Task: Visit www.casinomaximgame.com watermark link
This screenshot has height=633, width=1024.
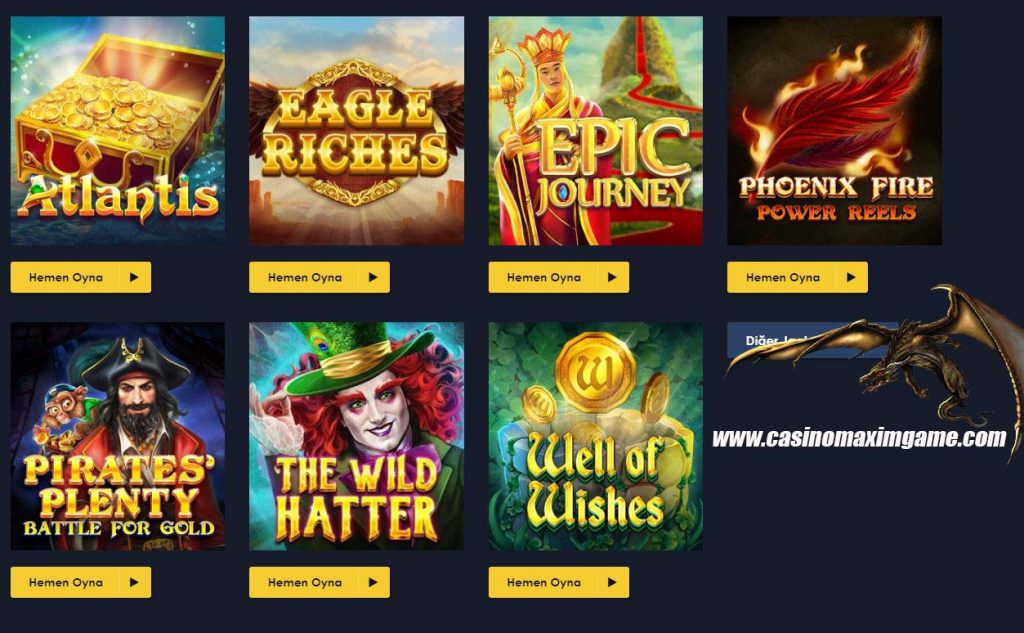Action: pos(859,438)
